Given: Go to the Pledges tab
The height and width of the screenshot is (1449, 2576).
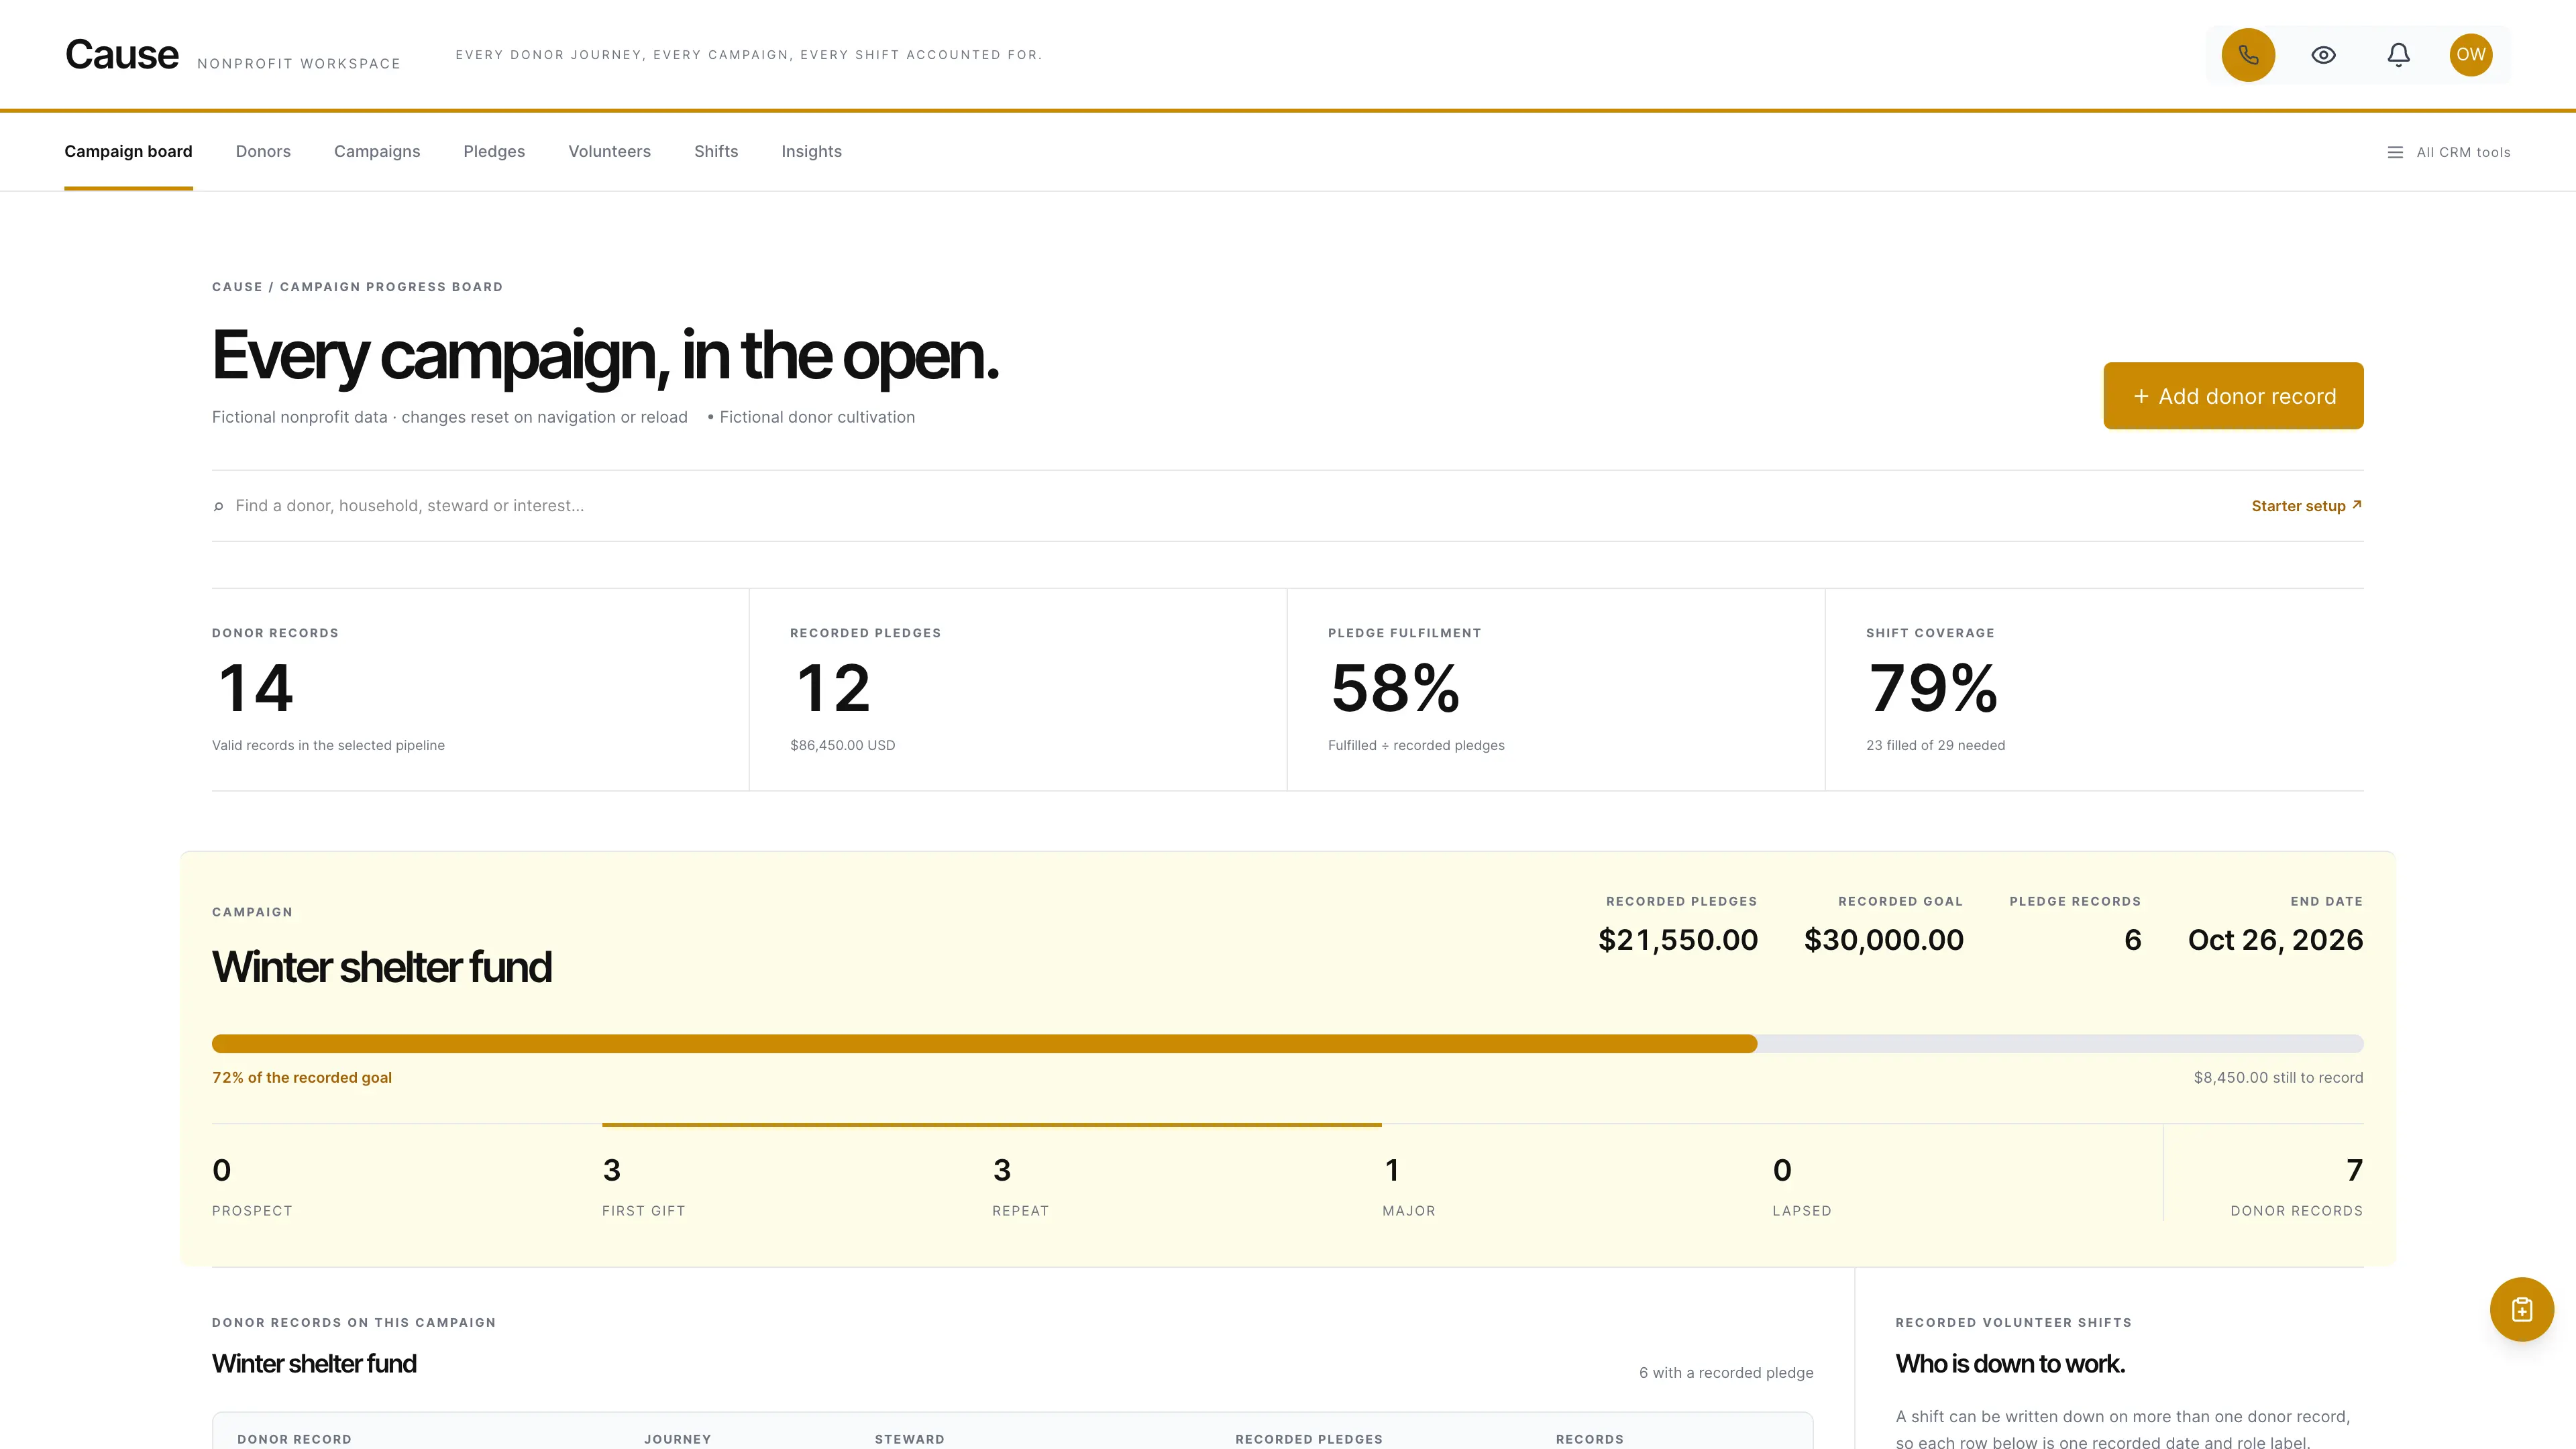Looking at the screenshot, I should coord(494,152).
